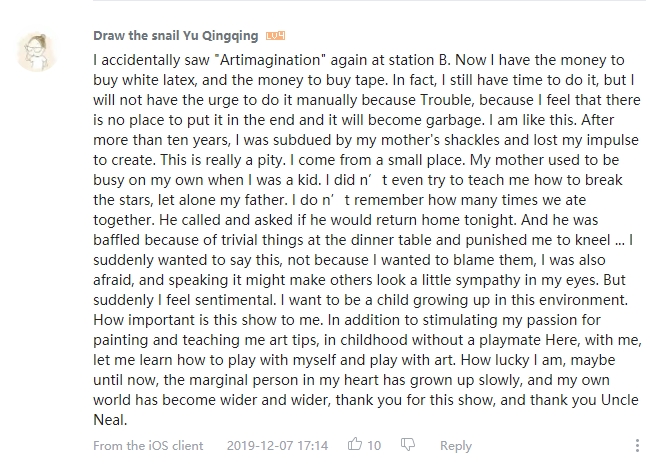Reply to this comment
663x467 pixels.
tap(456, 445)
